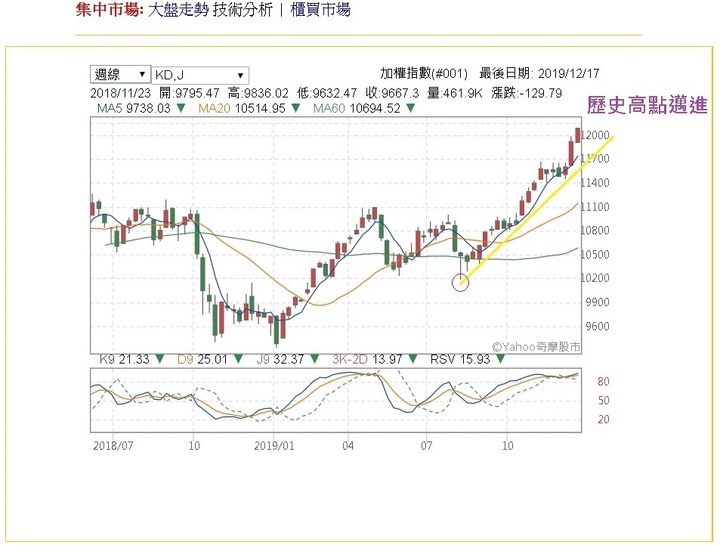
Task: Open the KD,J indicator dropdown
Action: tap(200, 75)
